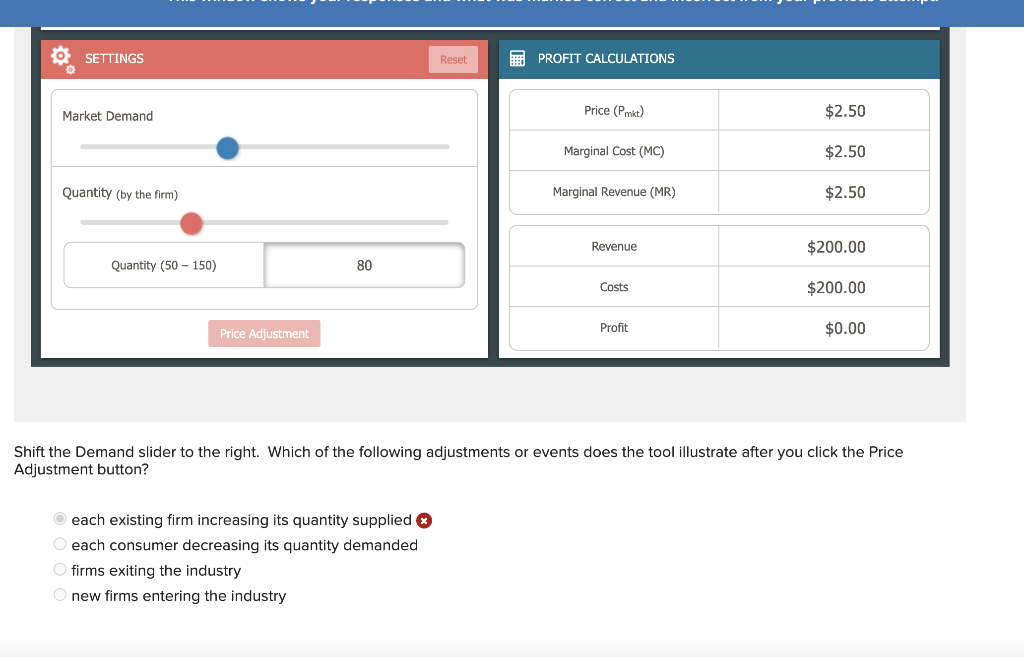Click the red incorrect-answer X icon
Screen dimensions: 1024x657
coord(424,521)
